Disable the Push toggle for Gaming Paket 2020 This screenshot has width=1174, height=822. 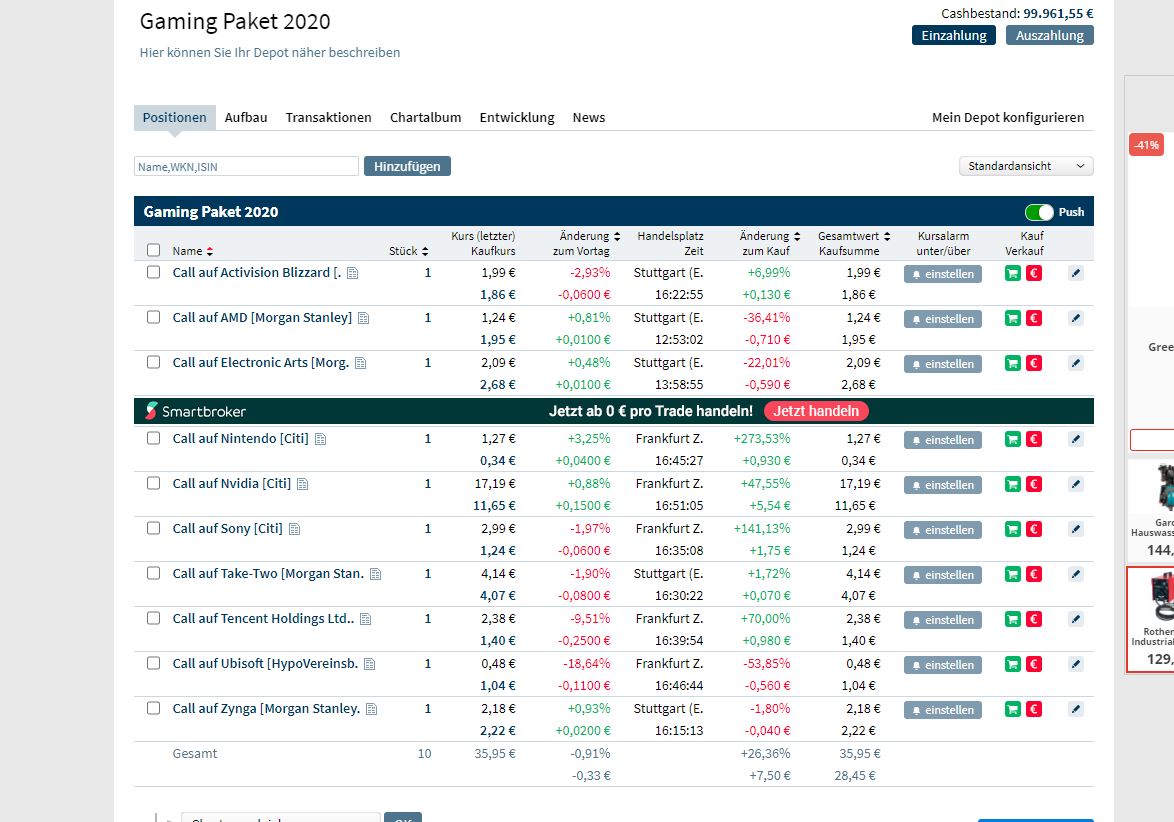1040,211
